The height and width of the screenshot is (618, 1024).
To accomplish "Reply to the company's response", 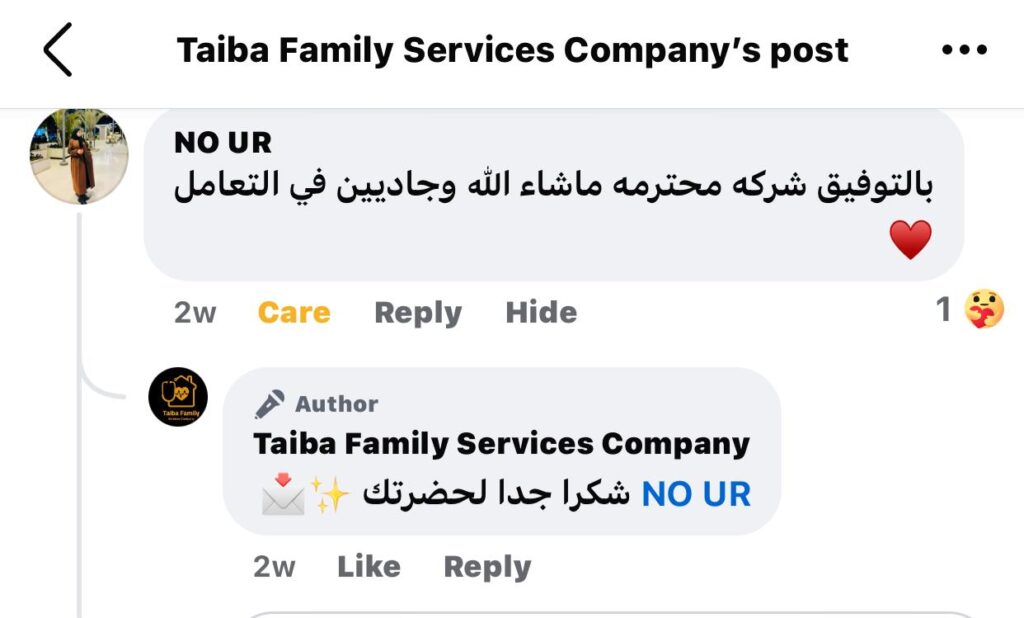I will point(487,565).
